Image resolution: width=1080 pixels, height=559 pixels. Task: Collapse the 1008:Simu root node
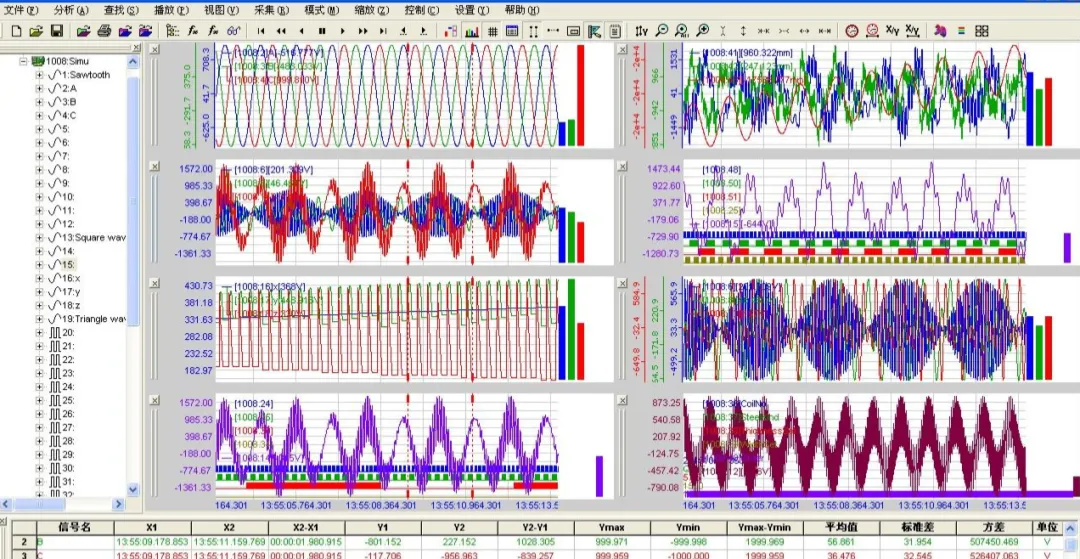(23, 61)
